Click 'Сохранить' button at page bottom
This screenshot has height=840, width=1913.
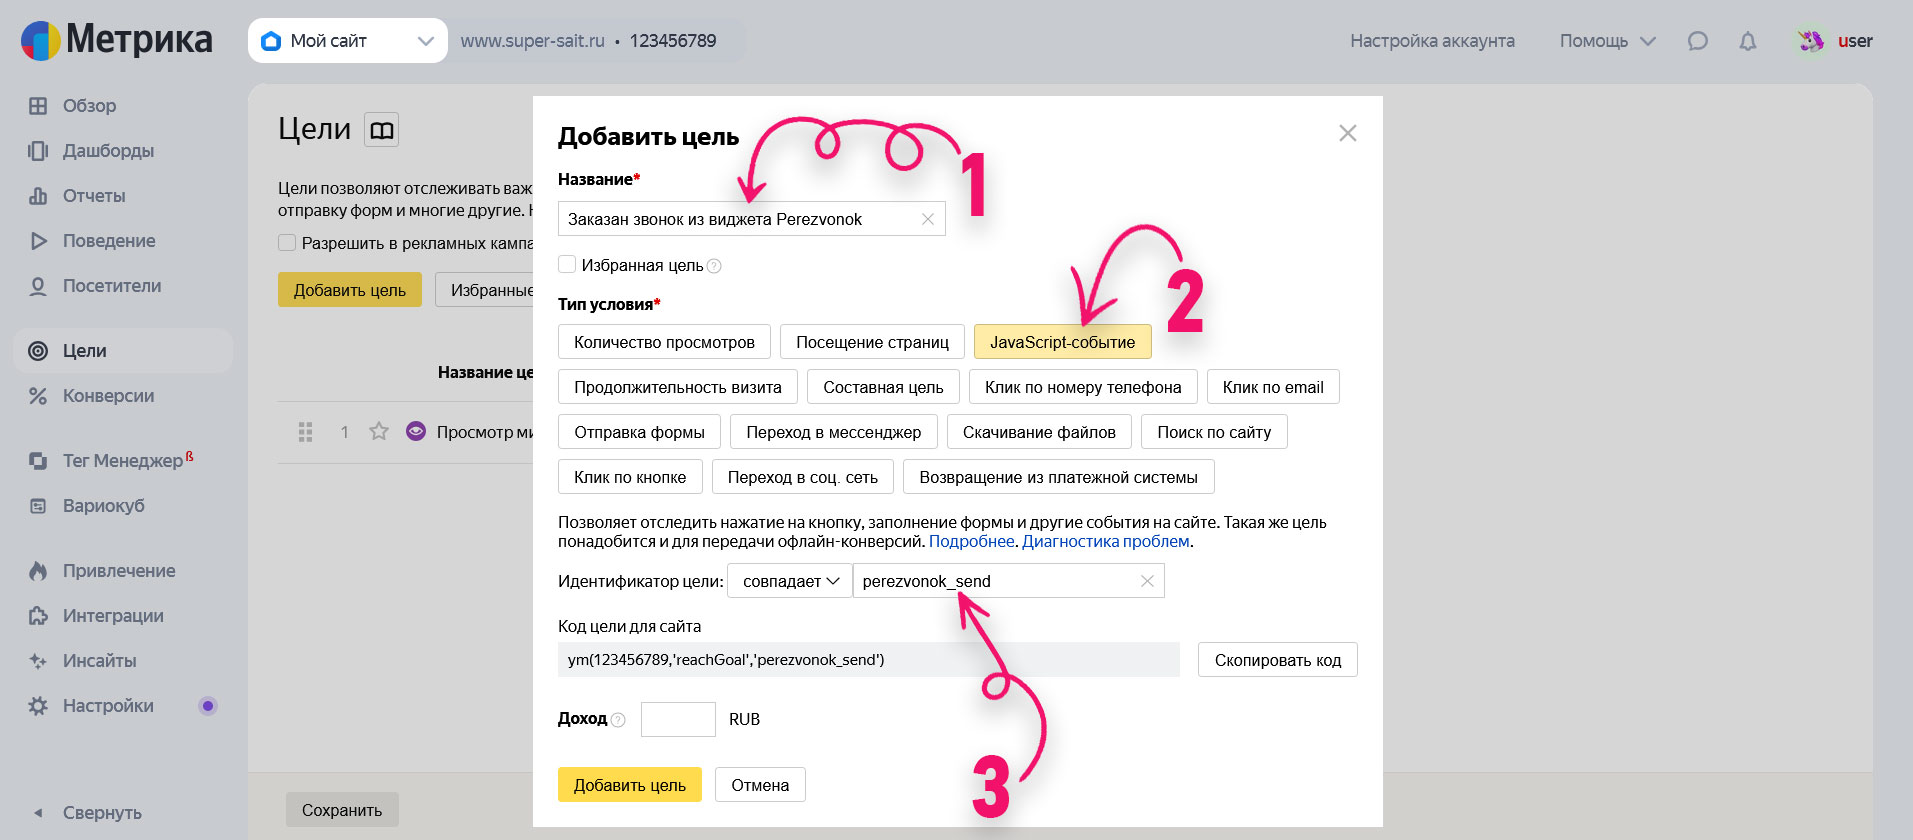point(342,810)
